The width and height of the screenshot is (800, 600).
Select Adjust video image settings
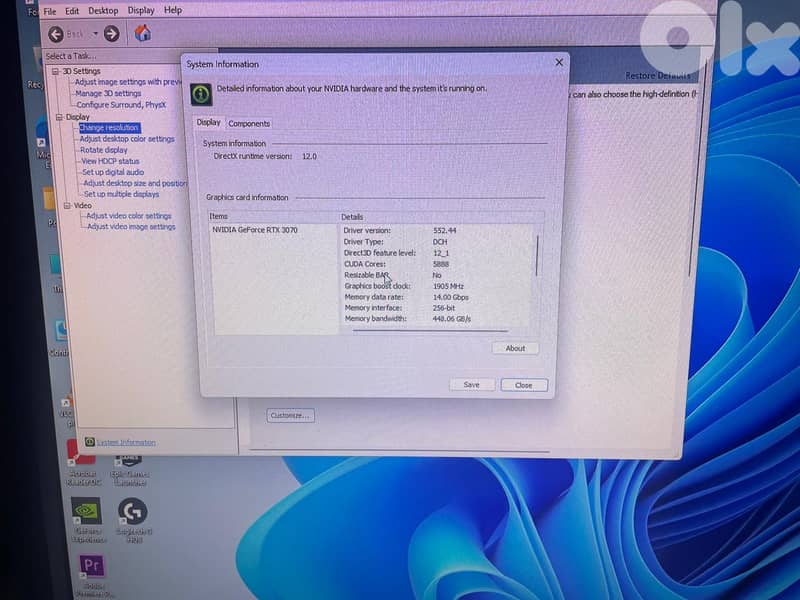(x=131, y=227)
